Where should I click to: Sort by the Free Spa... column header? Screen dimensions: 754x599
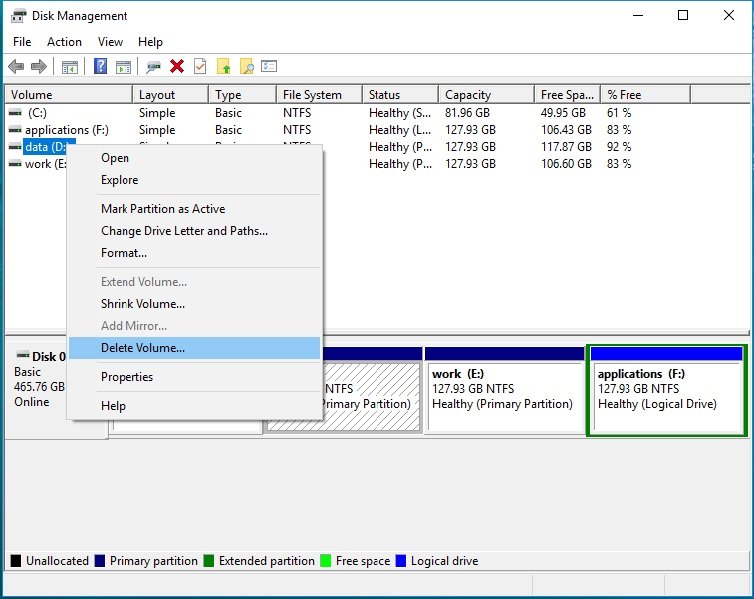coord(568,95)
